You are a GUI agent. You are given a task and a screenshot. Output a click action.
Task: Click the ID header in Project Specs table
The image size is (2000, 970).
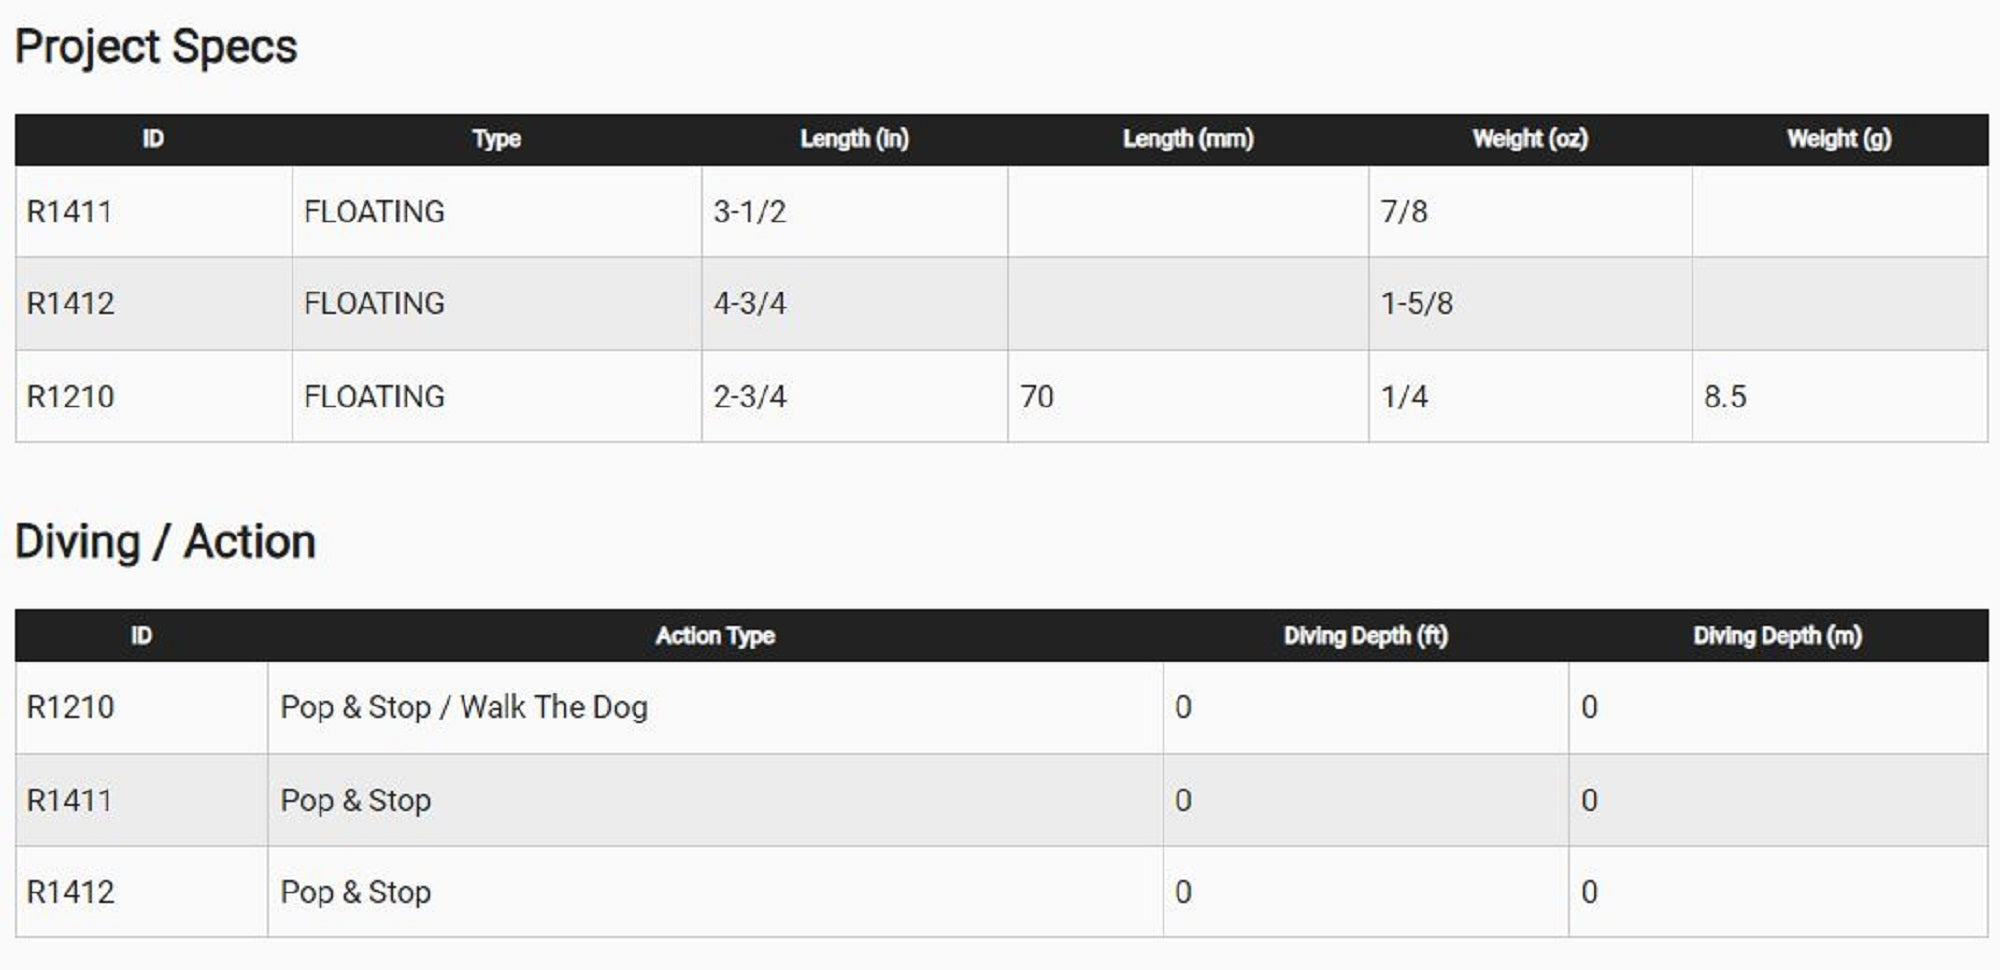click(153, 139)
